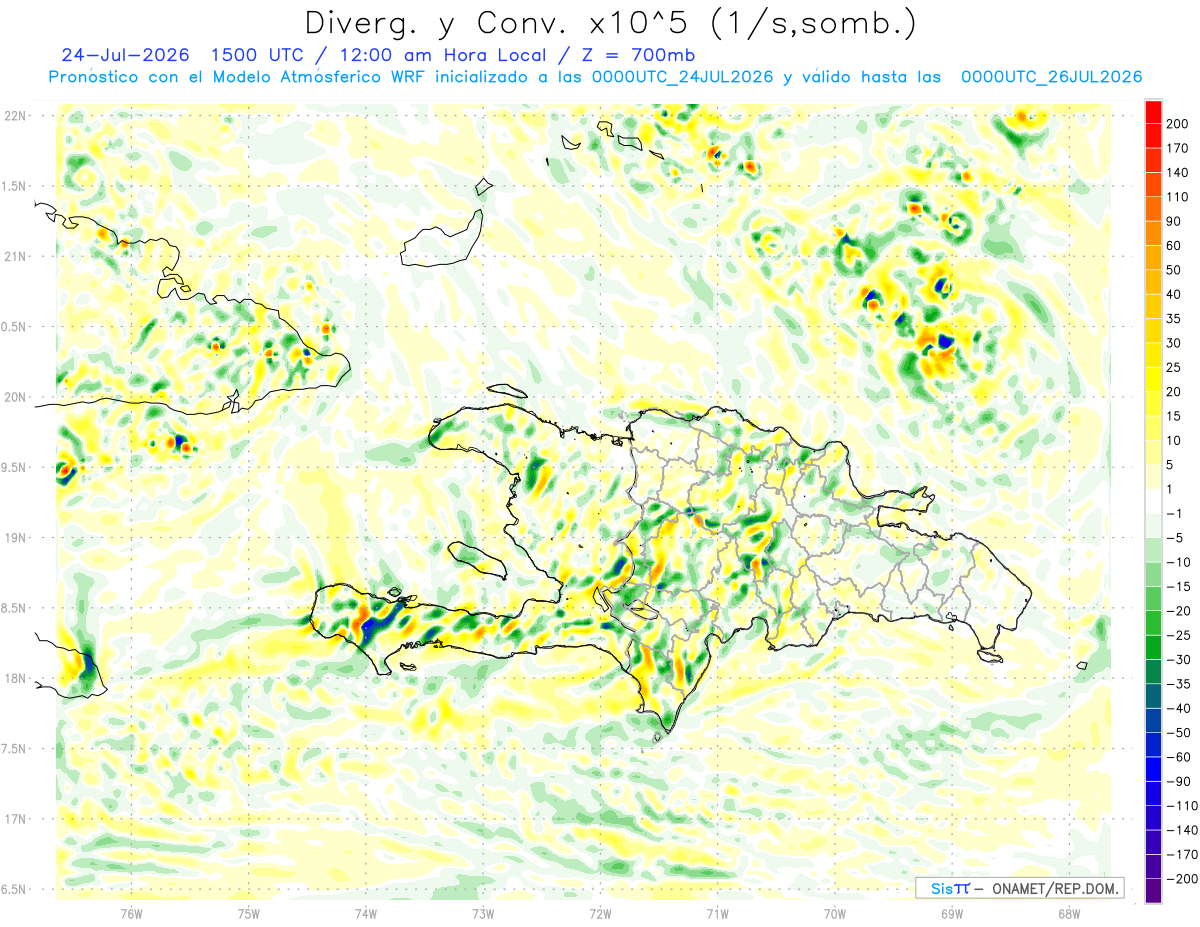Click the "21N" latitude label
Viewport: 1200px width, 927px height.
coord(14,257)
